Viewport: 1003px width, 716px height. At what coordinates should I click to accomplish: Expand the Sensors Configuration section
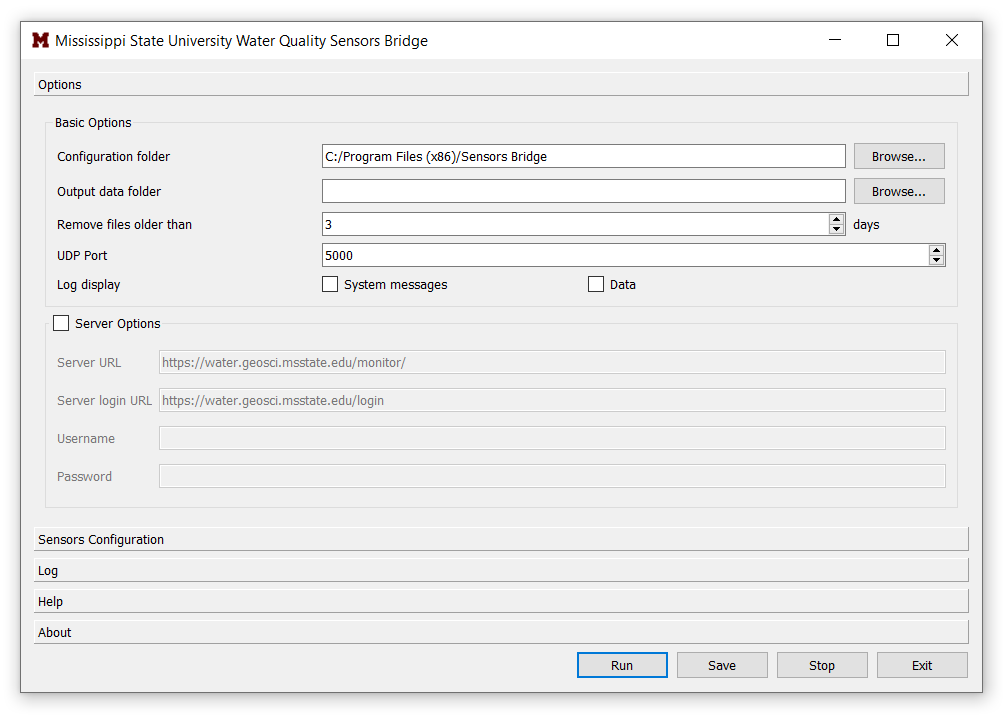[501, 539]
